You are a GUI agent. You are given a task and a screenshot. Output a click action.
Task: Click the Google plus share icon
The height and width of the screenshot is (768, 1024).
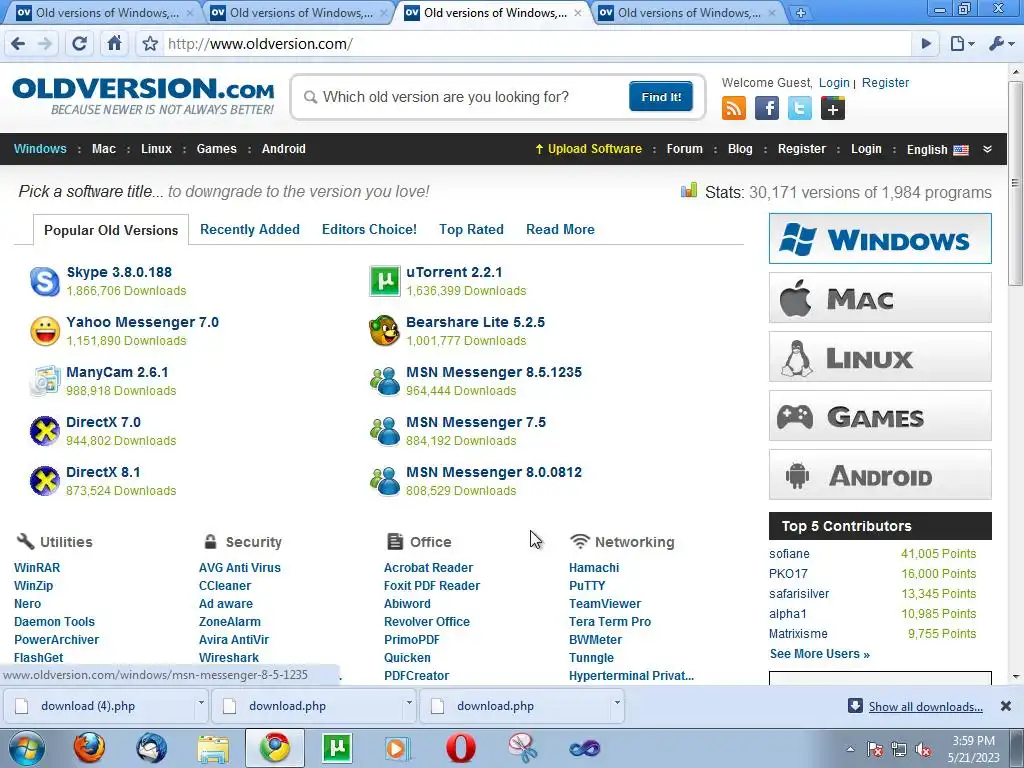pos(833,108)
